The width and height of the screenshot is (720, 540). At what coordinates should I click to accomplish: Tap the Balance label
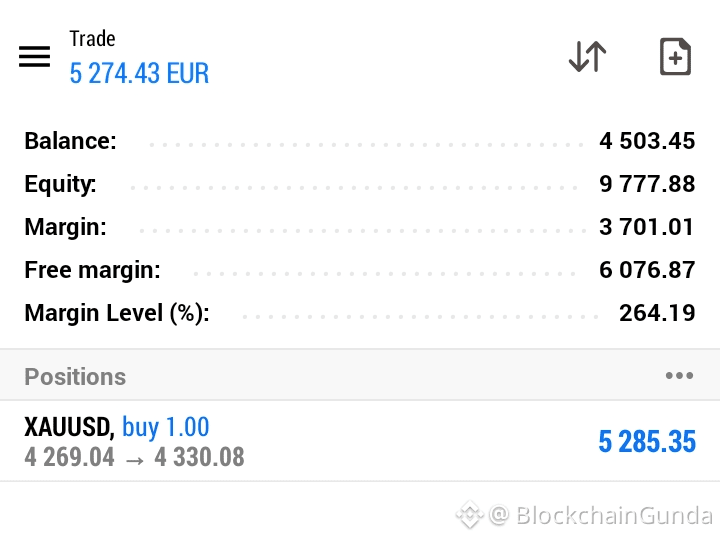click(70, 141)
